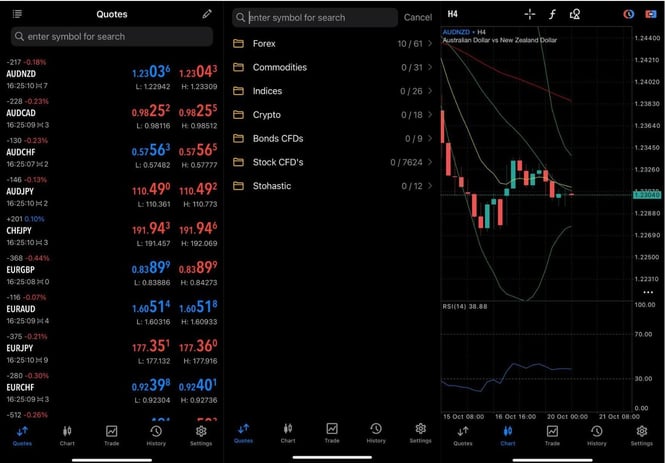Select the EURGBP quote row
The image size is (665, 463).
[x=112, y=270]
